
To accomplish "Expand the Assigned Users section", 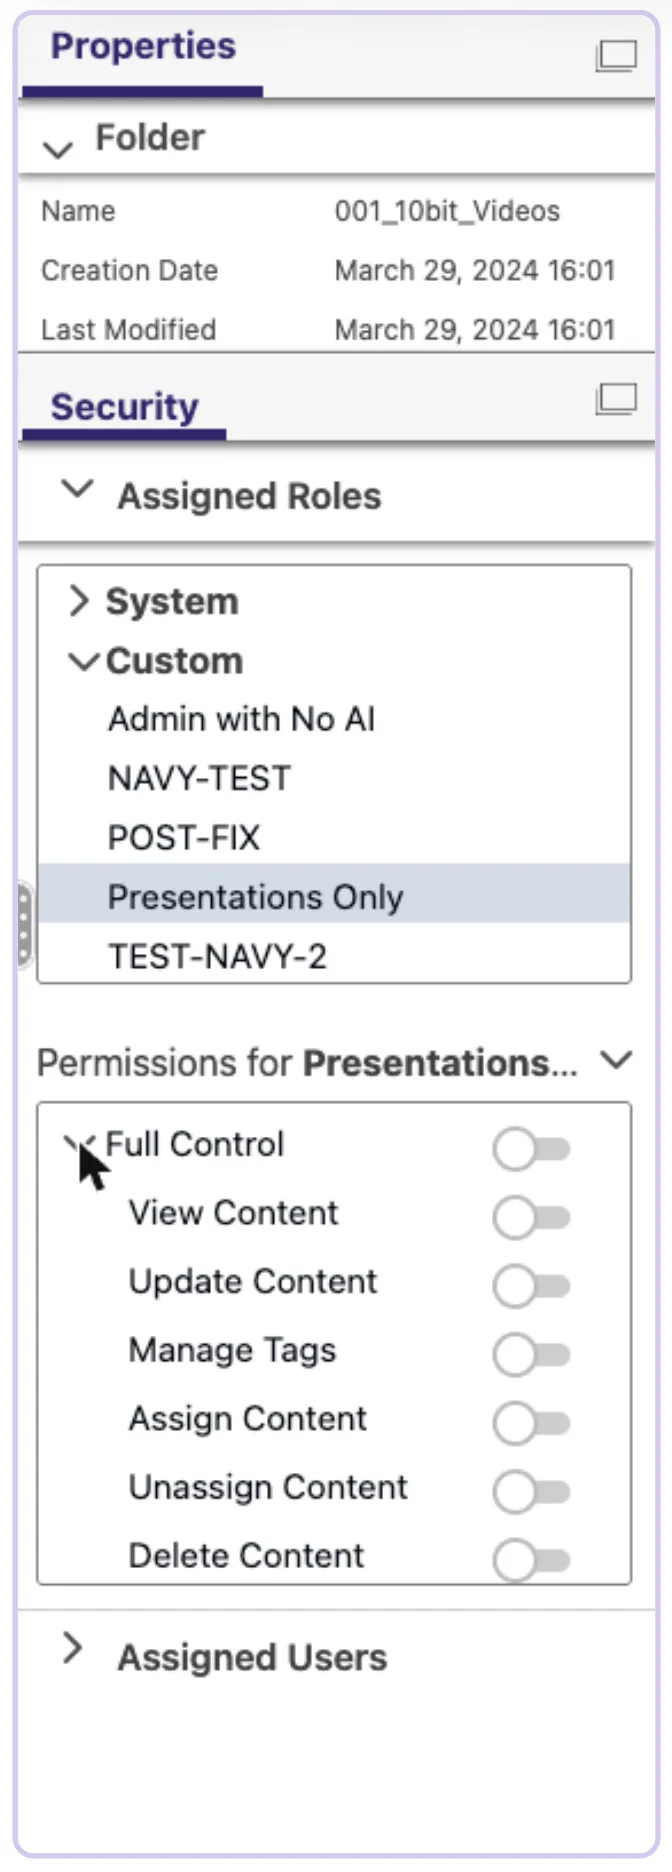I will coord(72,1648).
